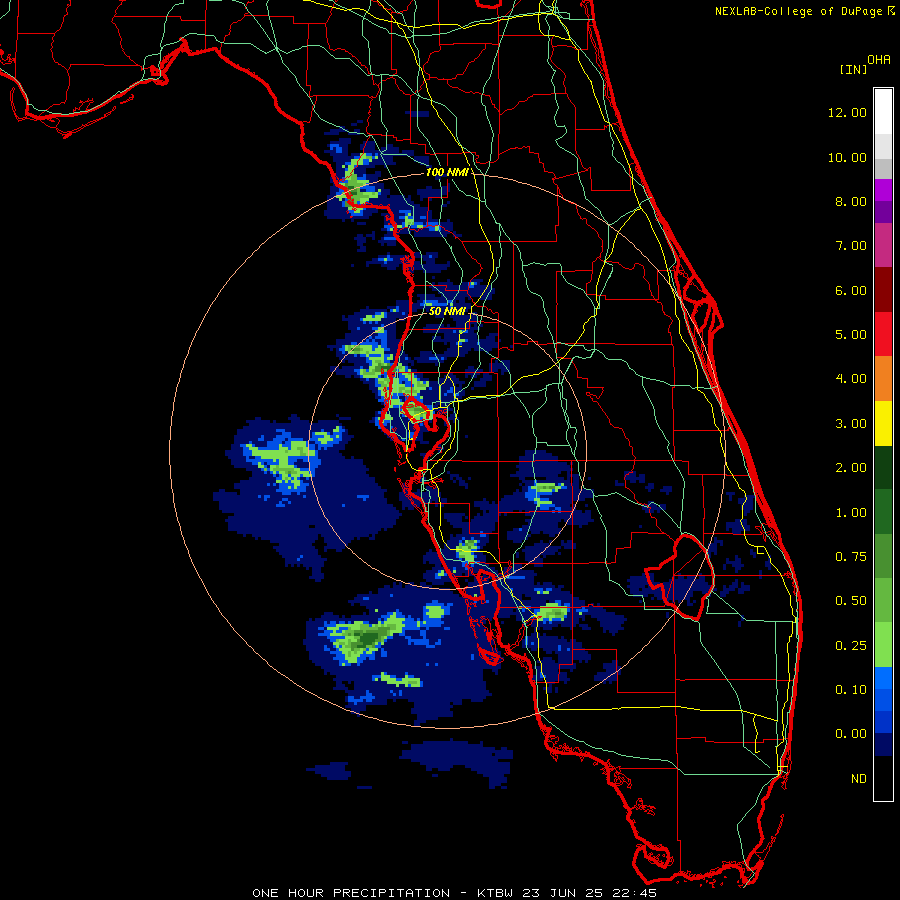Click the OHA product label above scale

coord(879,59)
